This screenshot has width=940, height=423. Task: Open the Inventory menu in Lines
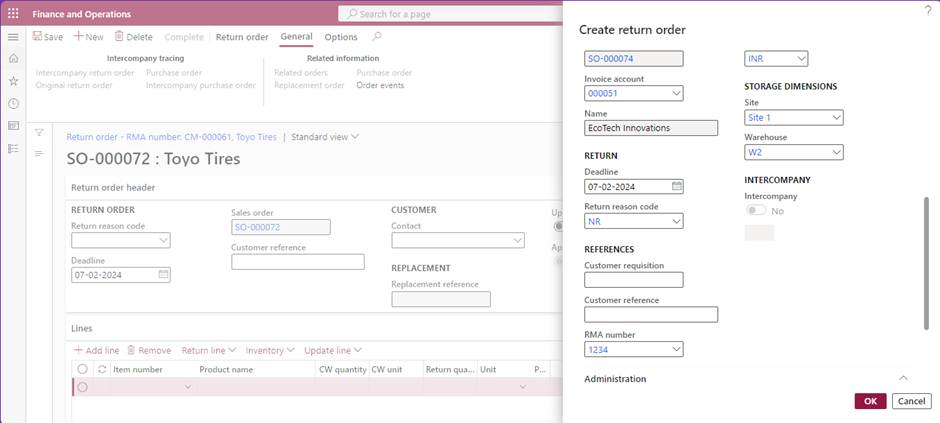pos(270,350)
